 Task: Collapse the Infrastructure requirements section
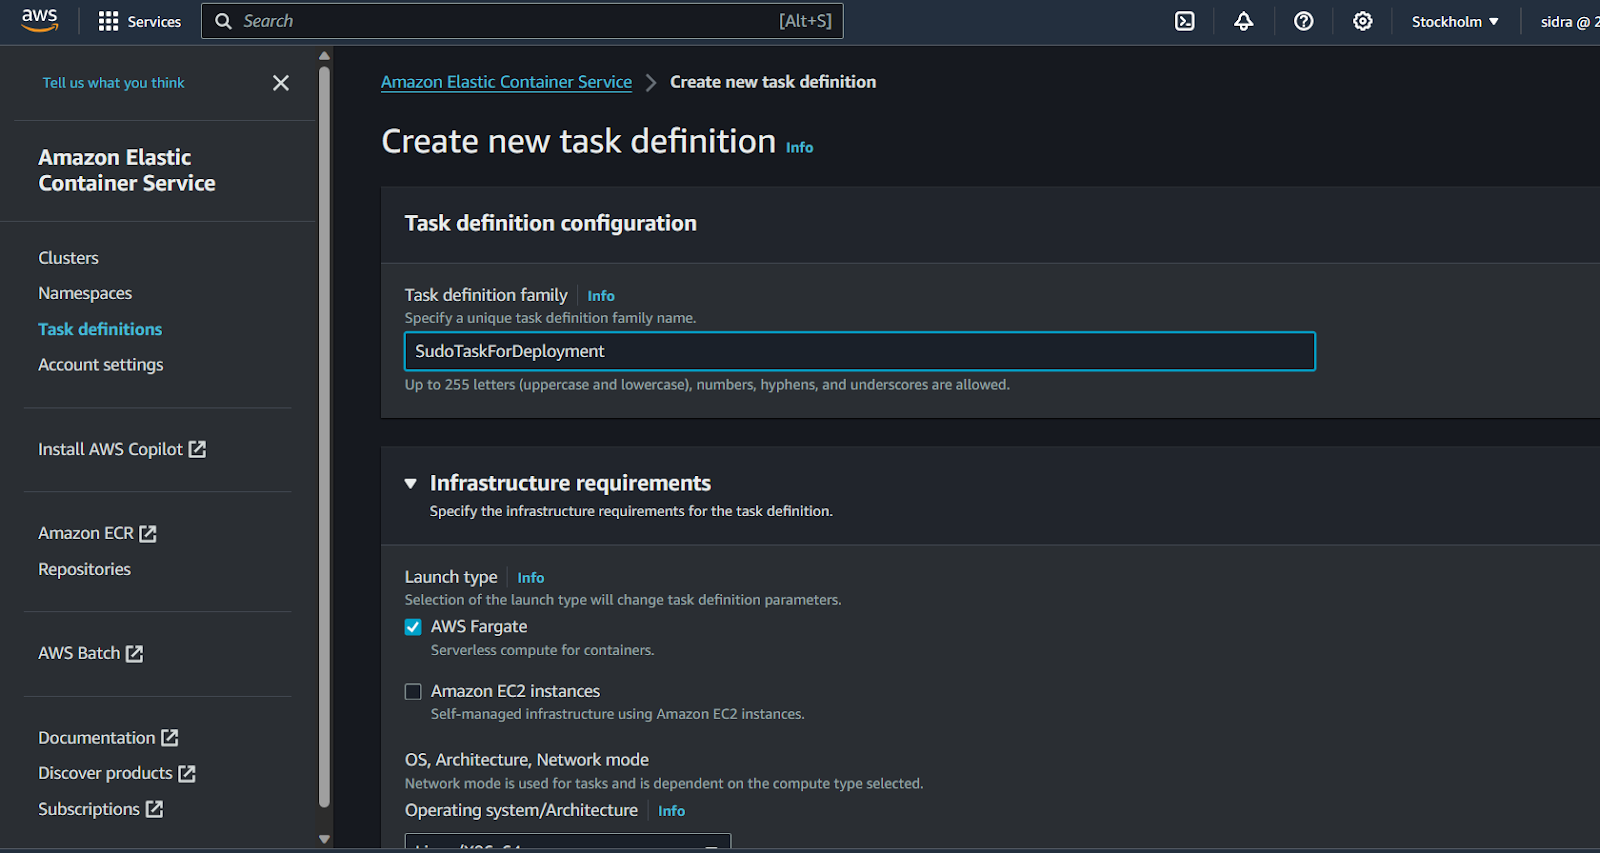(x=410, y=484)
